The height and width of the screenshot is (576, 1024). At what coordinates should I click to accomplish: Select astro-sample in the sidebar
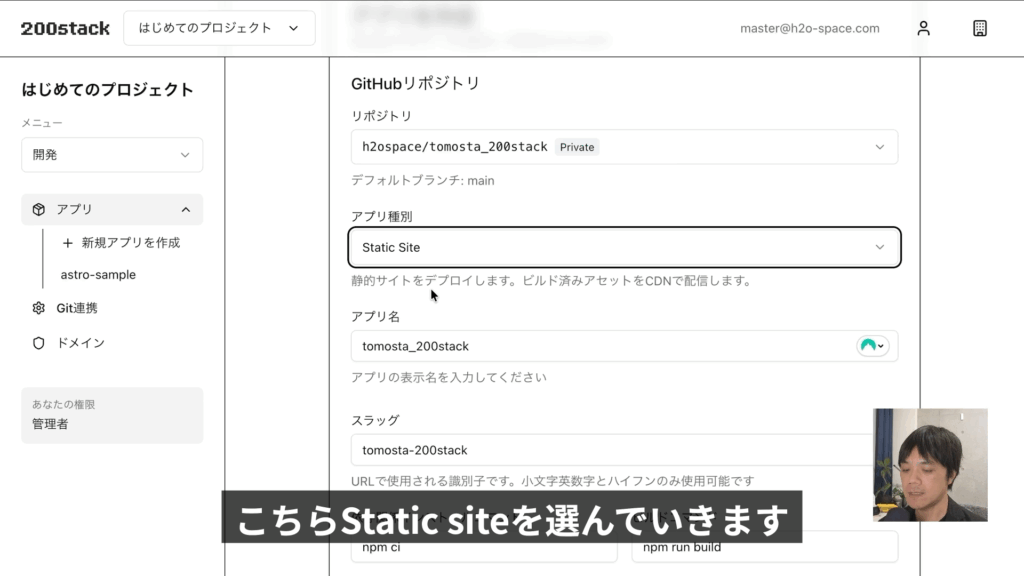[98, 275]
